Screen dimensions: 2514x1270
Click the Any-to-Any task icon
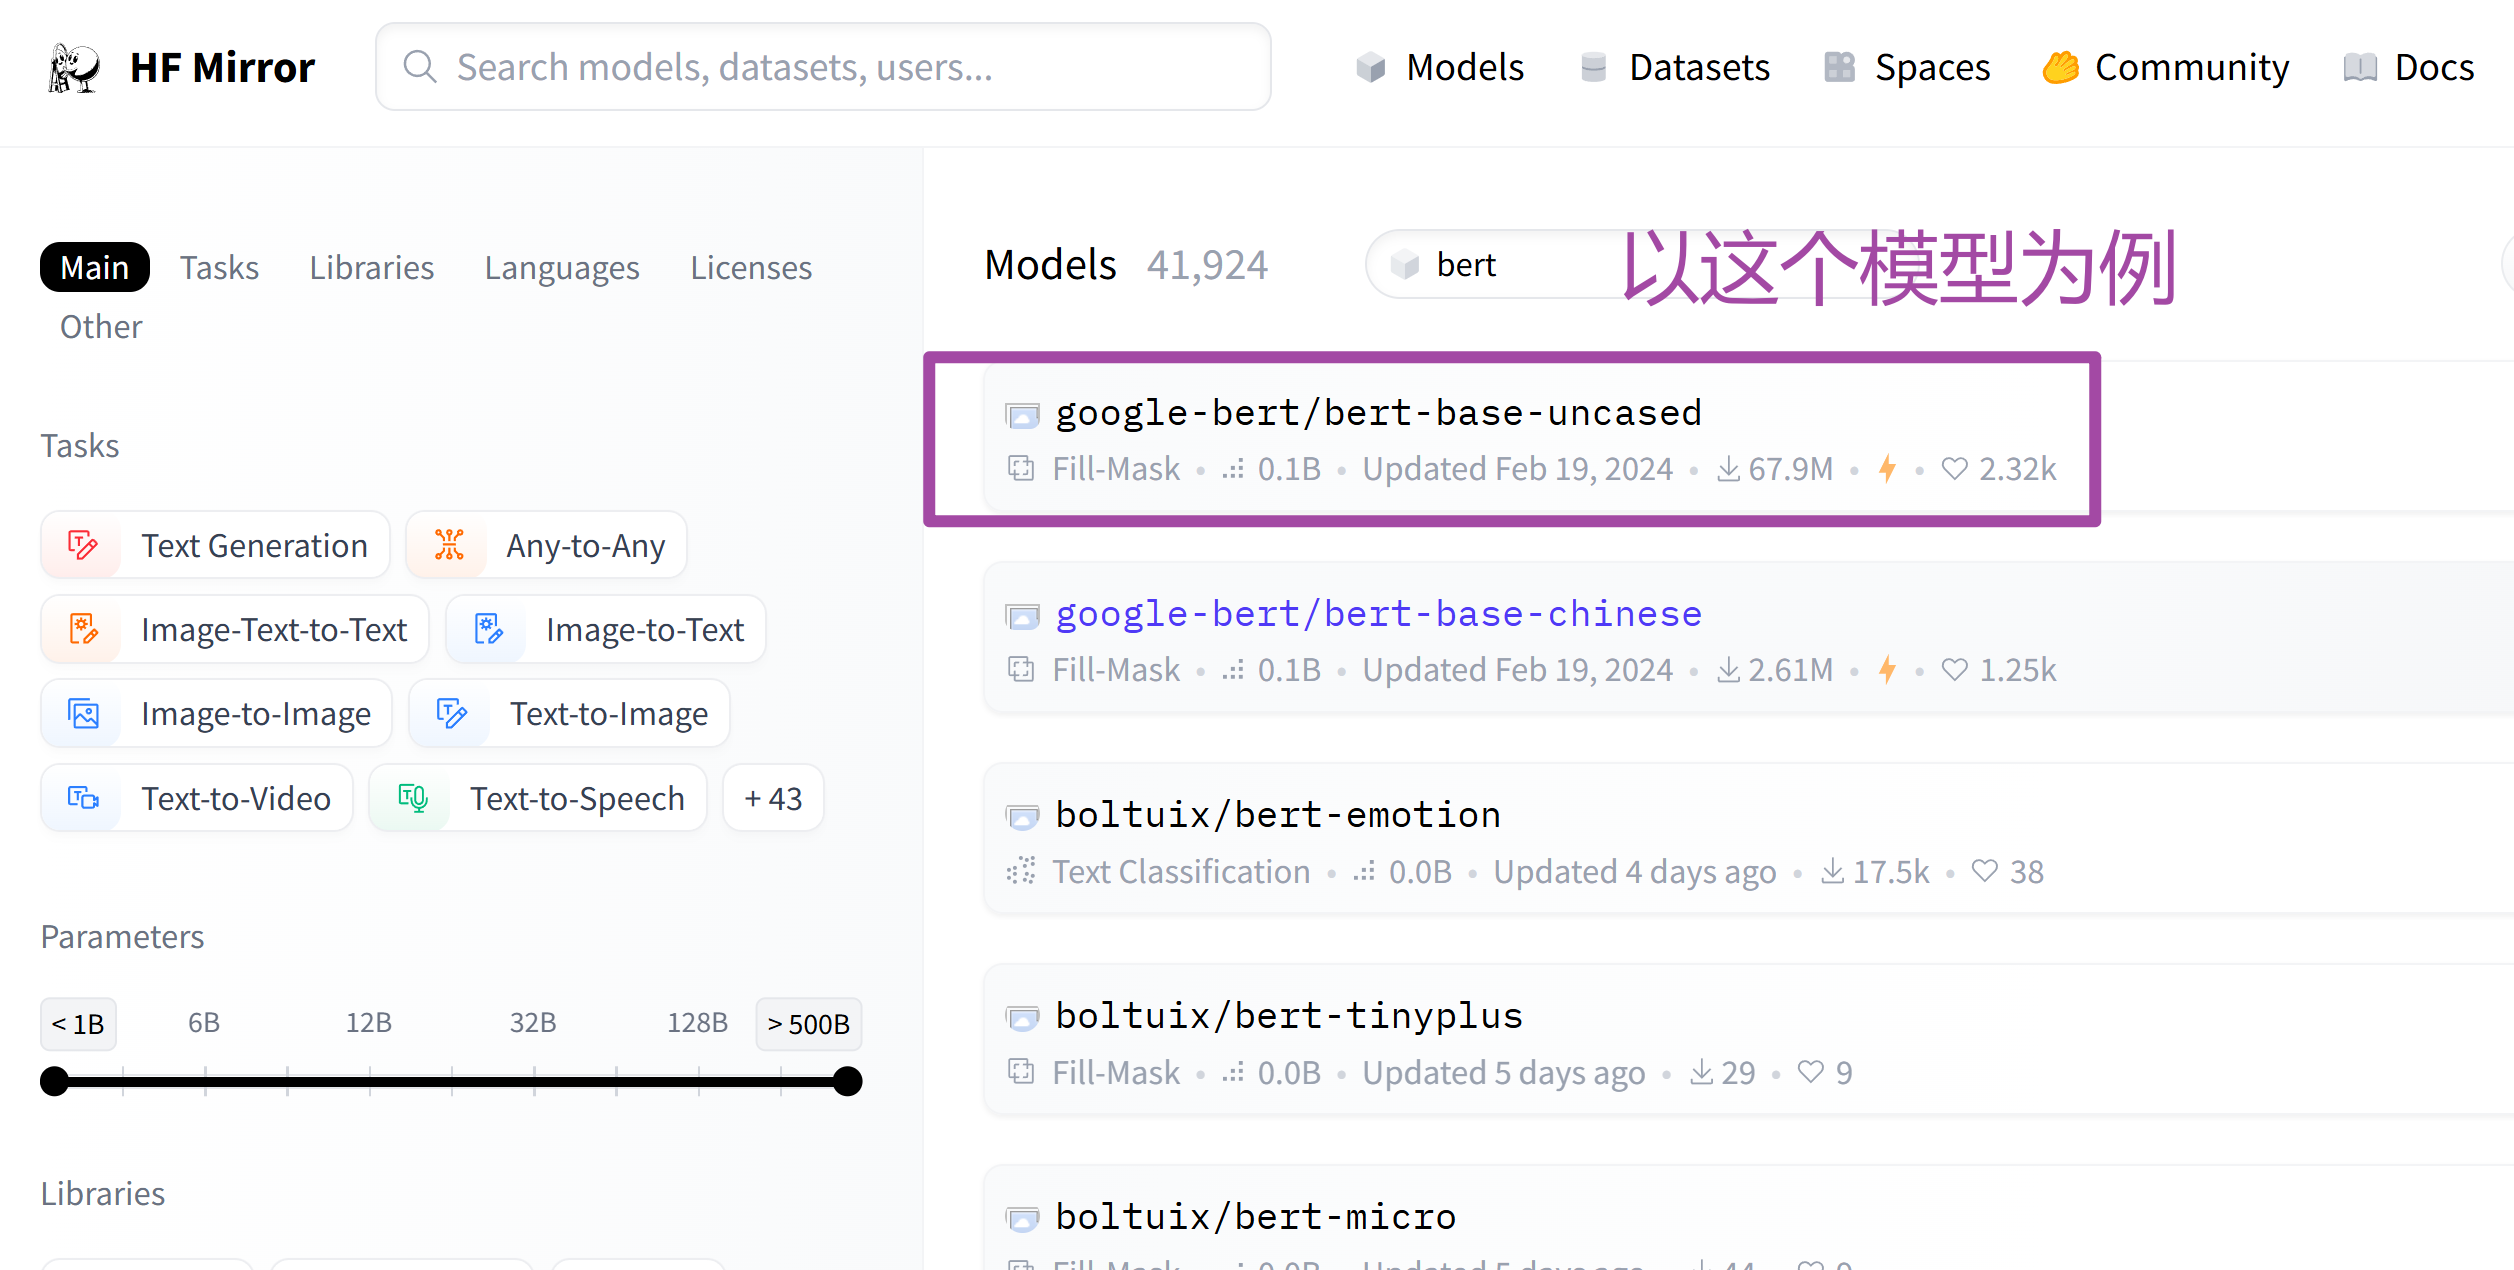pos(449,546)
